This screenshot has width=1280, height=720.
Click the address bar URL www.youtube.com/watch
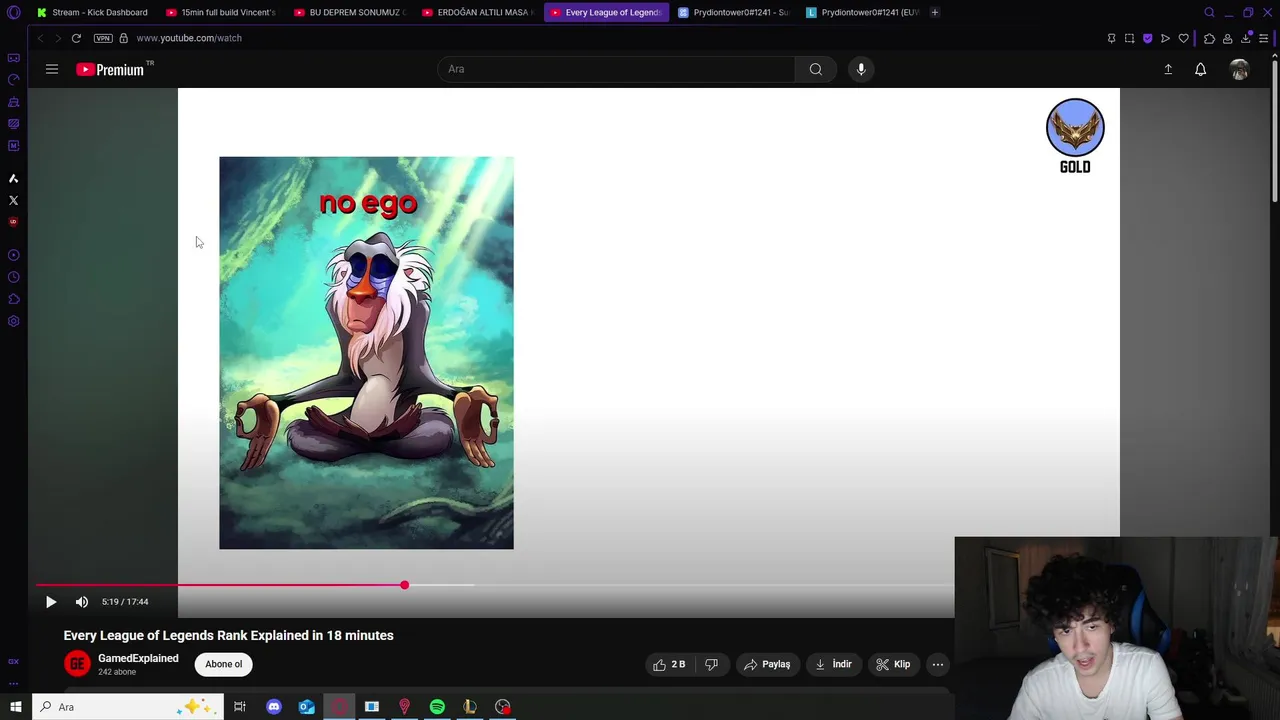coord(189,38)
